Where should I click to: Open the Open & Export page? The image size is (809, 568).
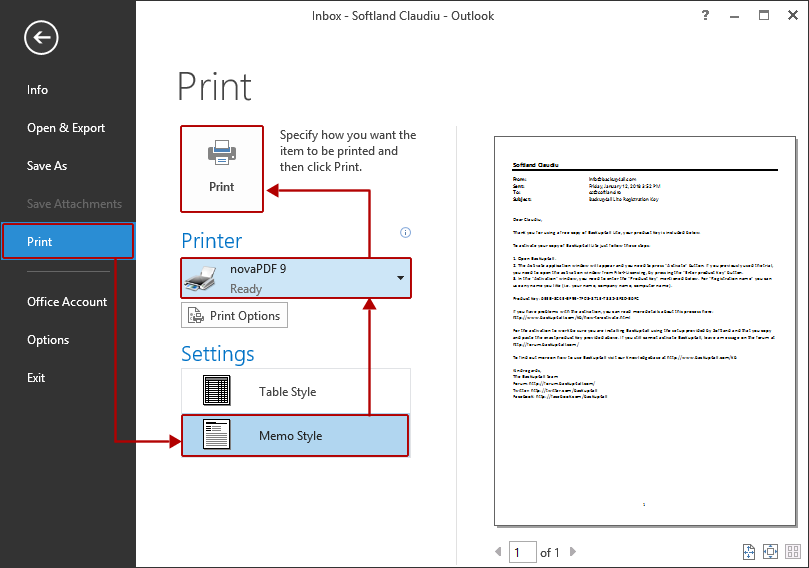coord(66,128)
